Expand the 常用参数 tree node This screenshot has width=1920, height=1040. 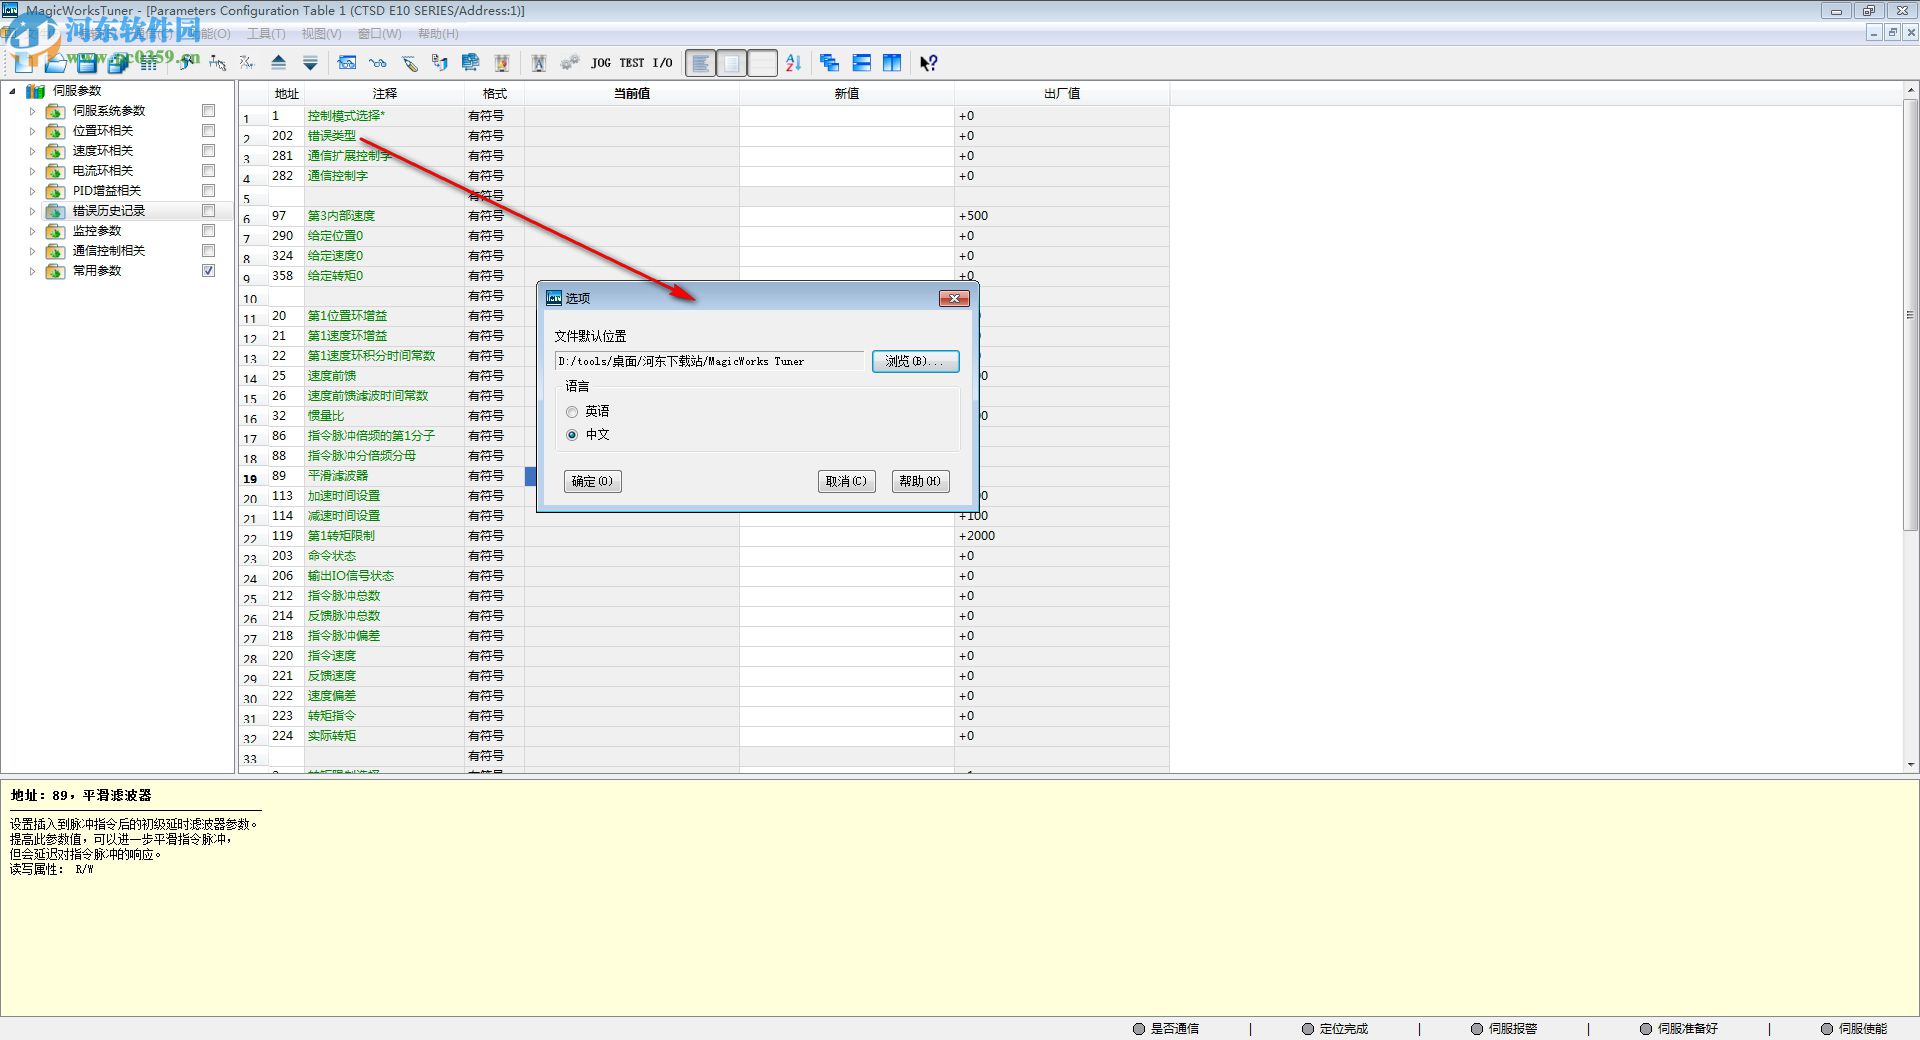(x=32, y=271)
